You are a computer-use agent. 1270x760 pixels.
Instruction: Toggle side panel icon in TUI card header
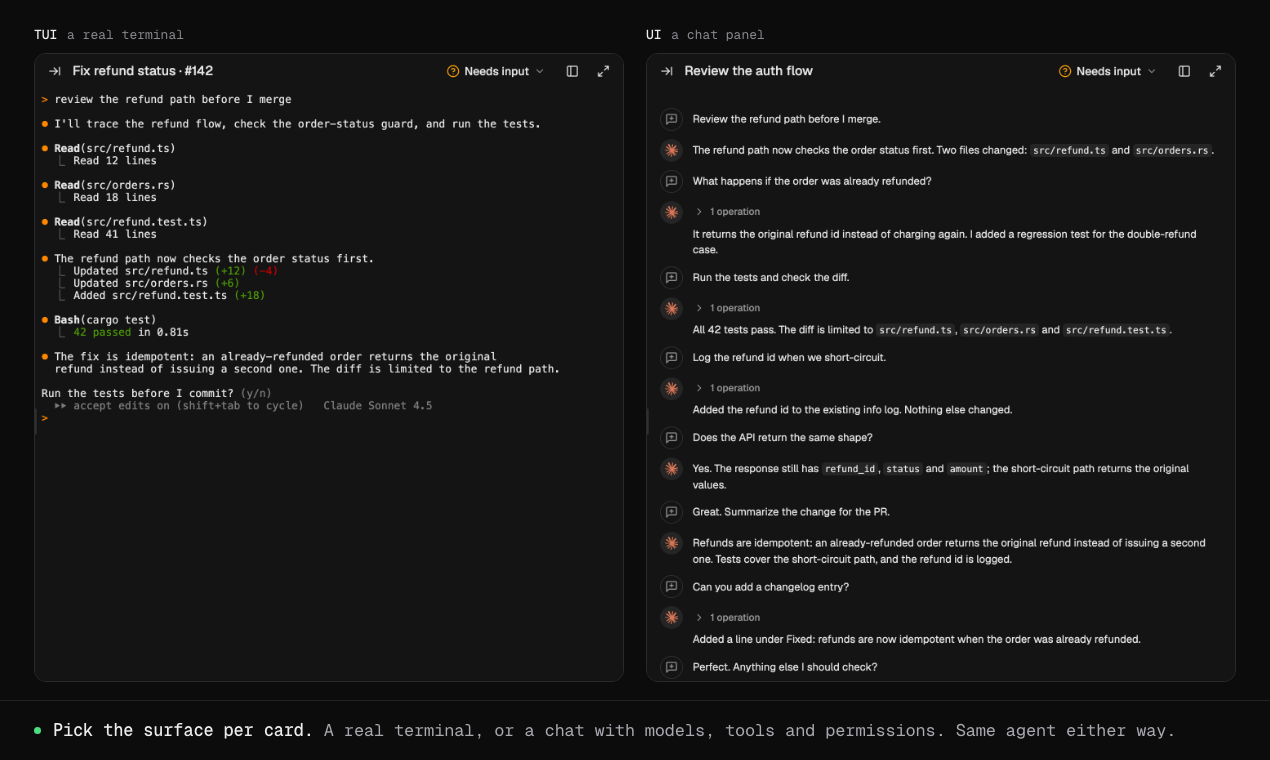click(572, 71)
